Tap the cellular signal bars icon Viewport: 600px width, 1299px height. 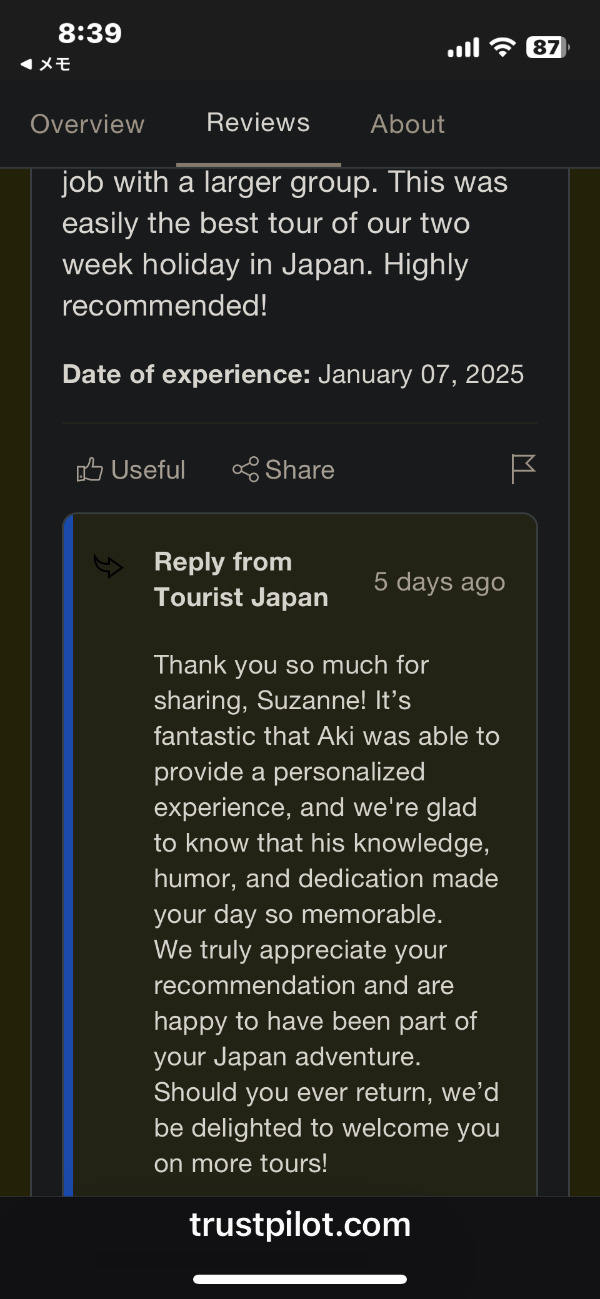[463, 48]
